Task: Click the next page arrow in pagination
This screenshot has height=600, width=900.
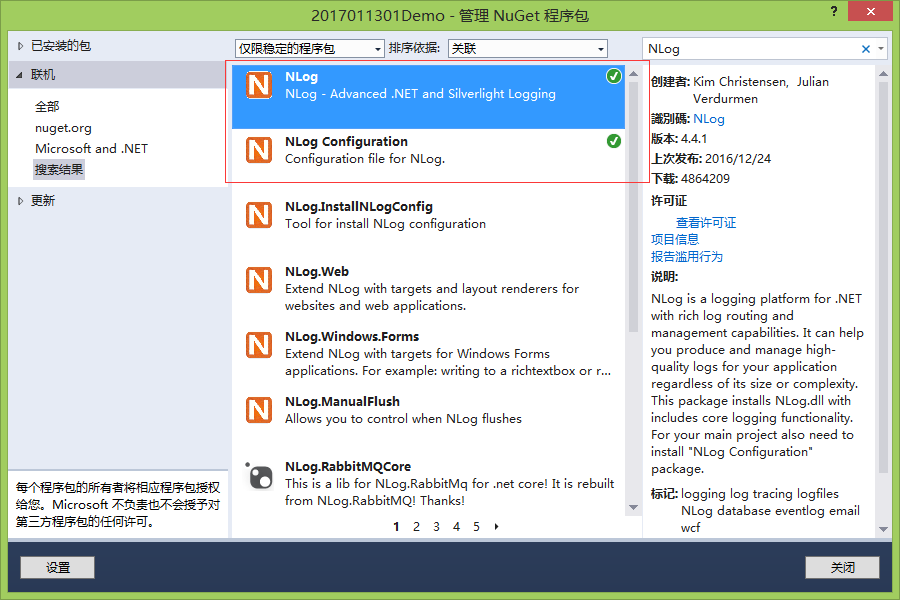Action: pos(496,527)
